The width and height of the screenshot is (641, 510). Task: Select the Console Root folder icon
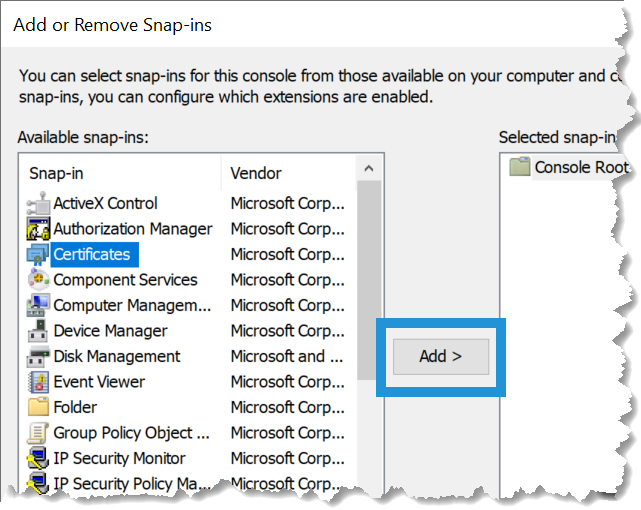pyautogui.click(x=519, y=167)
